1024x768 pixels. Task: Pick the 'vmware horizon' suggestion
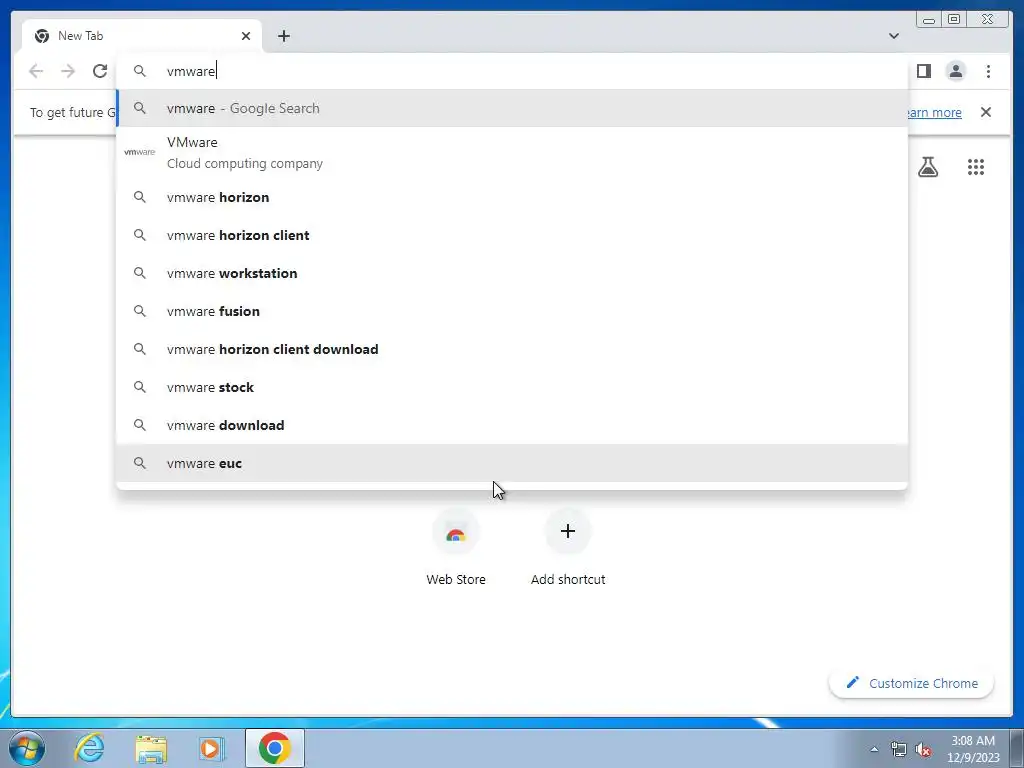[x=512, y=197]
